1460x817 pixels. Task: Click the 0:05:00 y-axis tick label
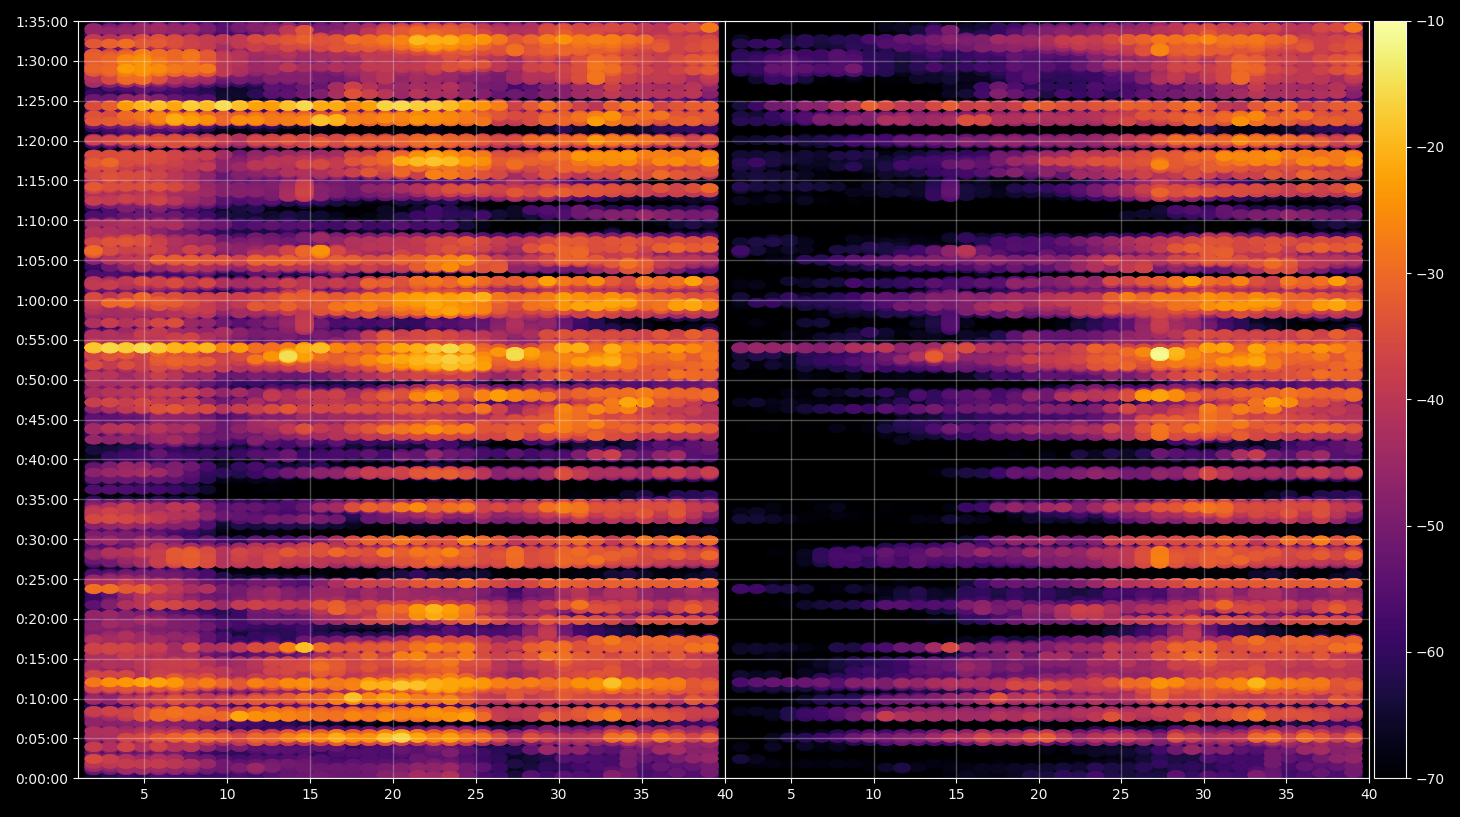pyautogui.click(x=42, y=739)
